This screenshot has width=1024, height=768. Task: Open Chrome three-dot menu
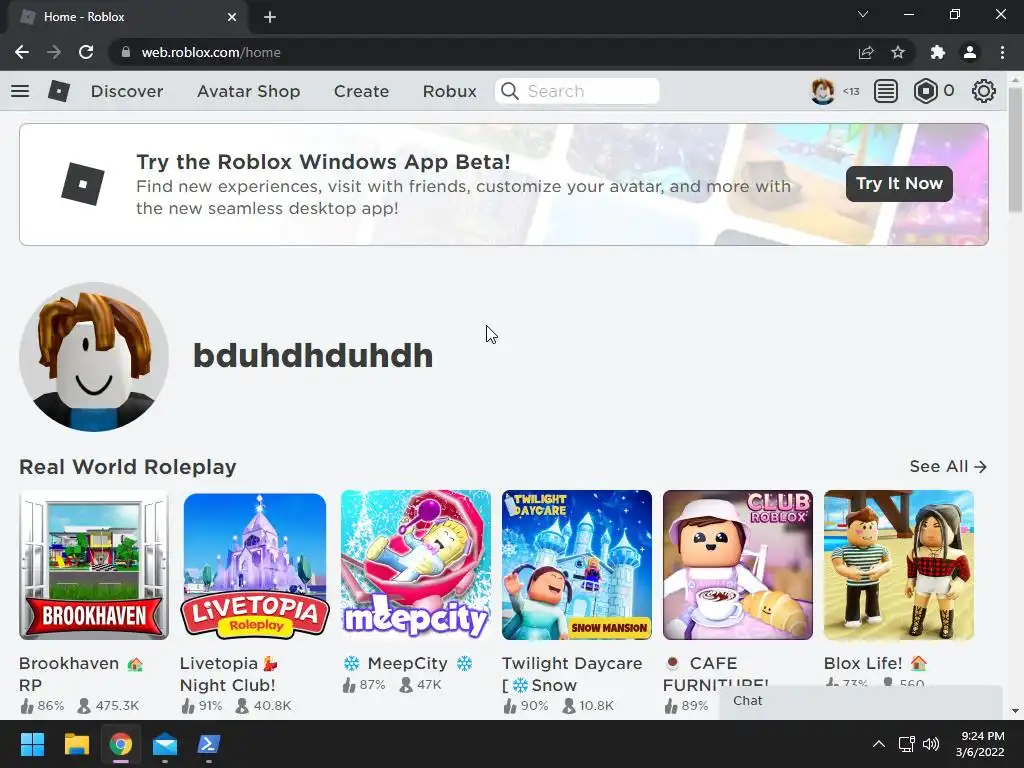click(1002, 52)
